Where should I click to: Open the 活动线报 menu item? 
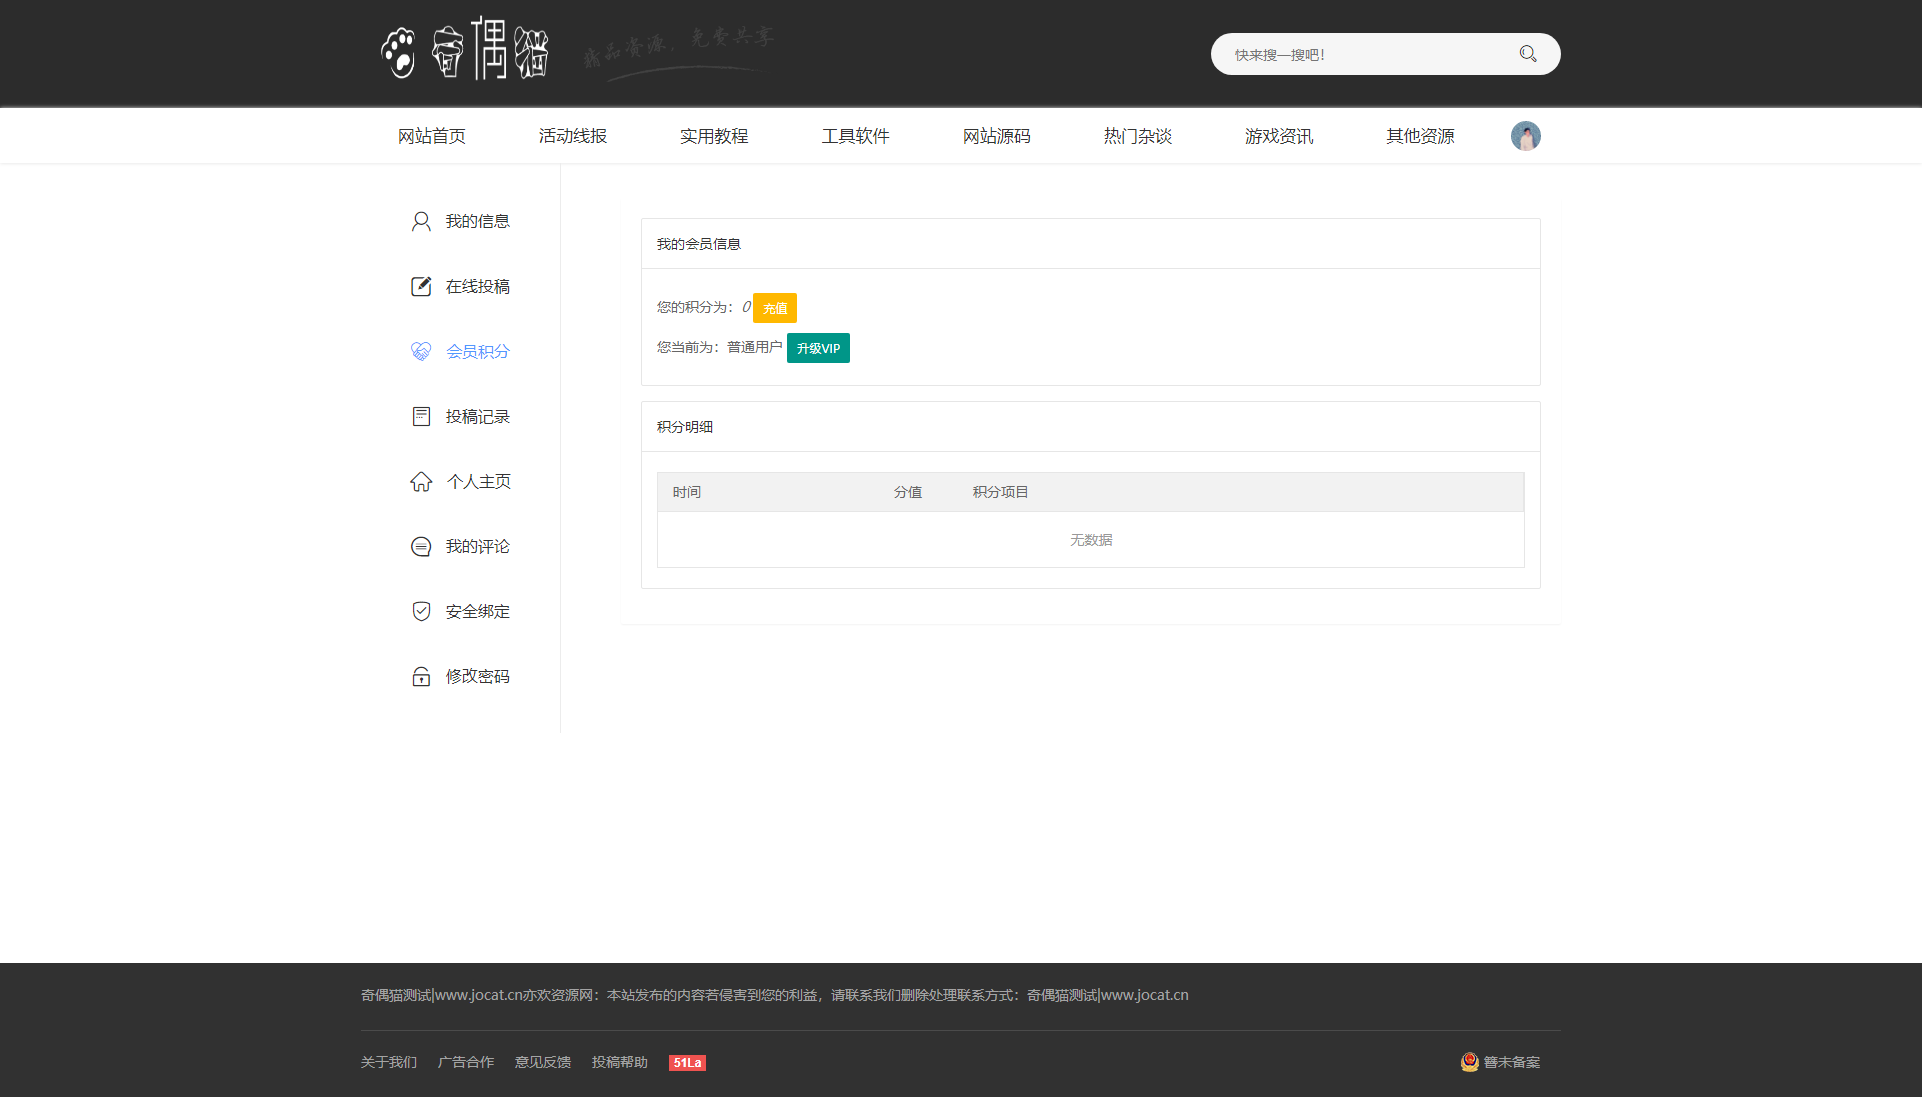(x=573, y=136)
